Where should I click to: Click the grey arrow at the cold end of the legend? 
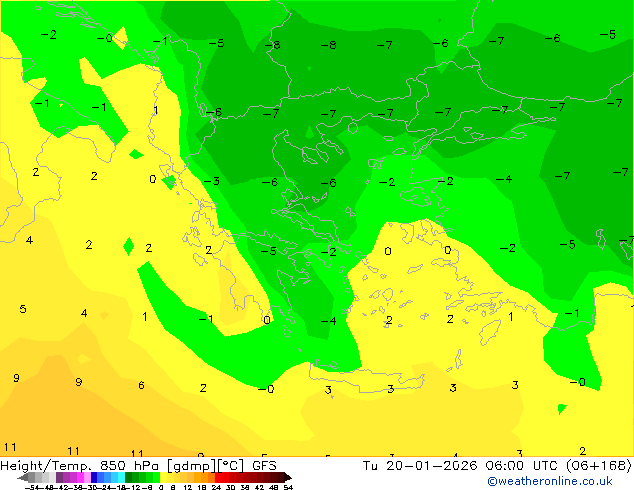23,477
